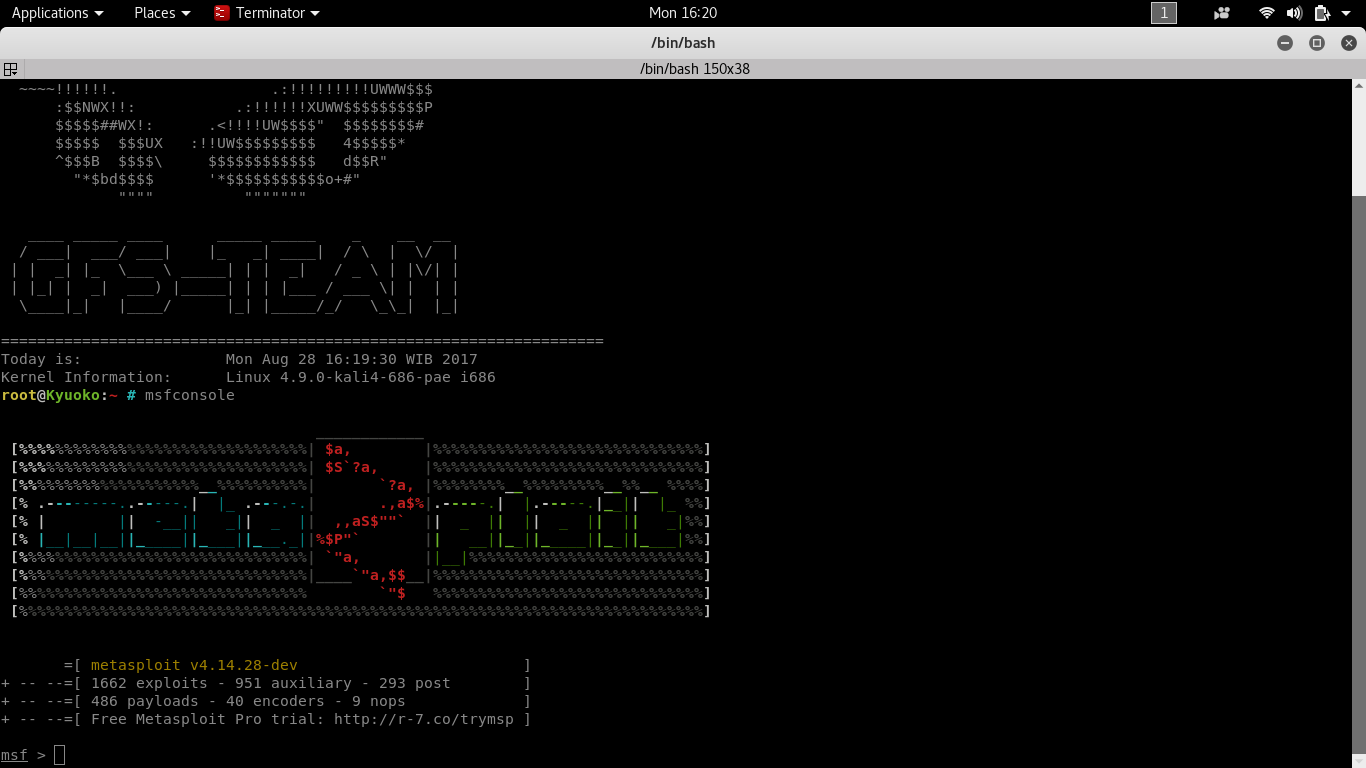
Task: Click the http://r-7.co/trymsp URL
Action: [424, 719]
